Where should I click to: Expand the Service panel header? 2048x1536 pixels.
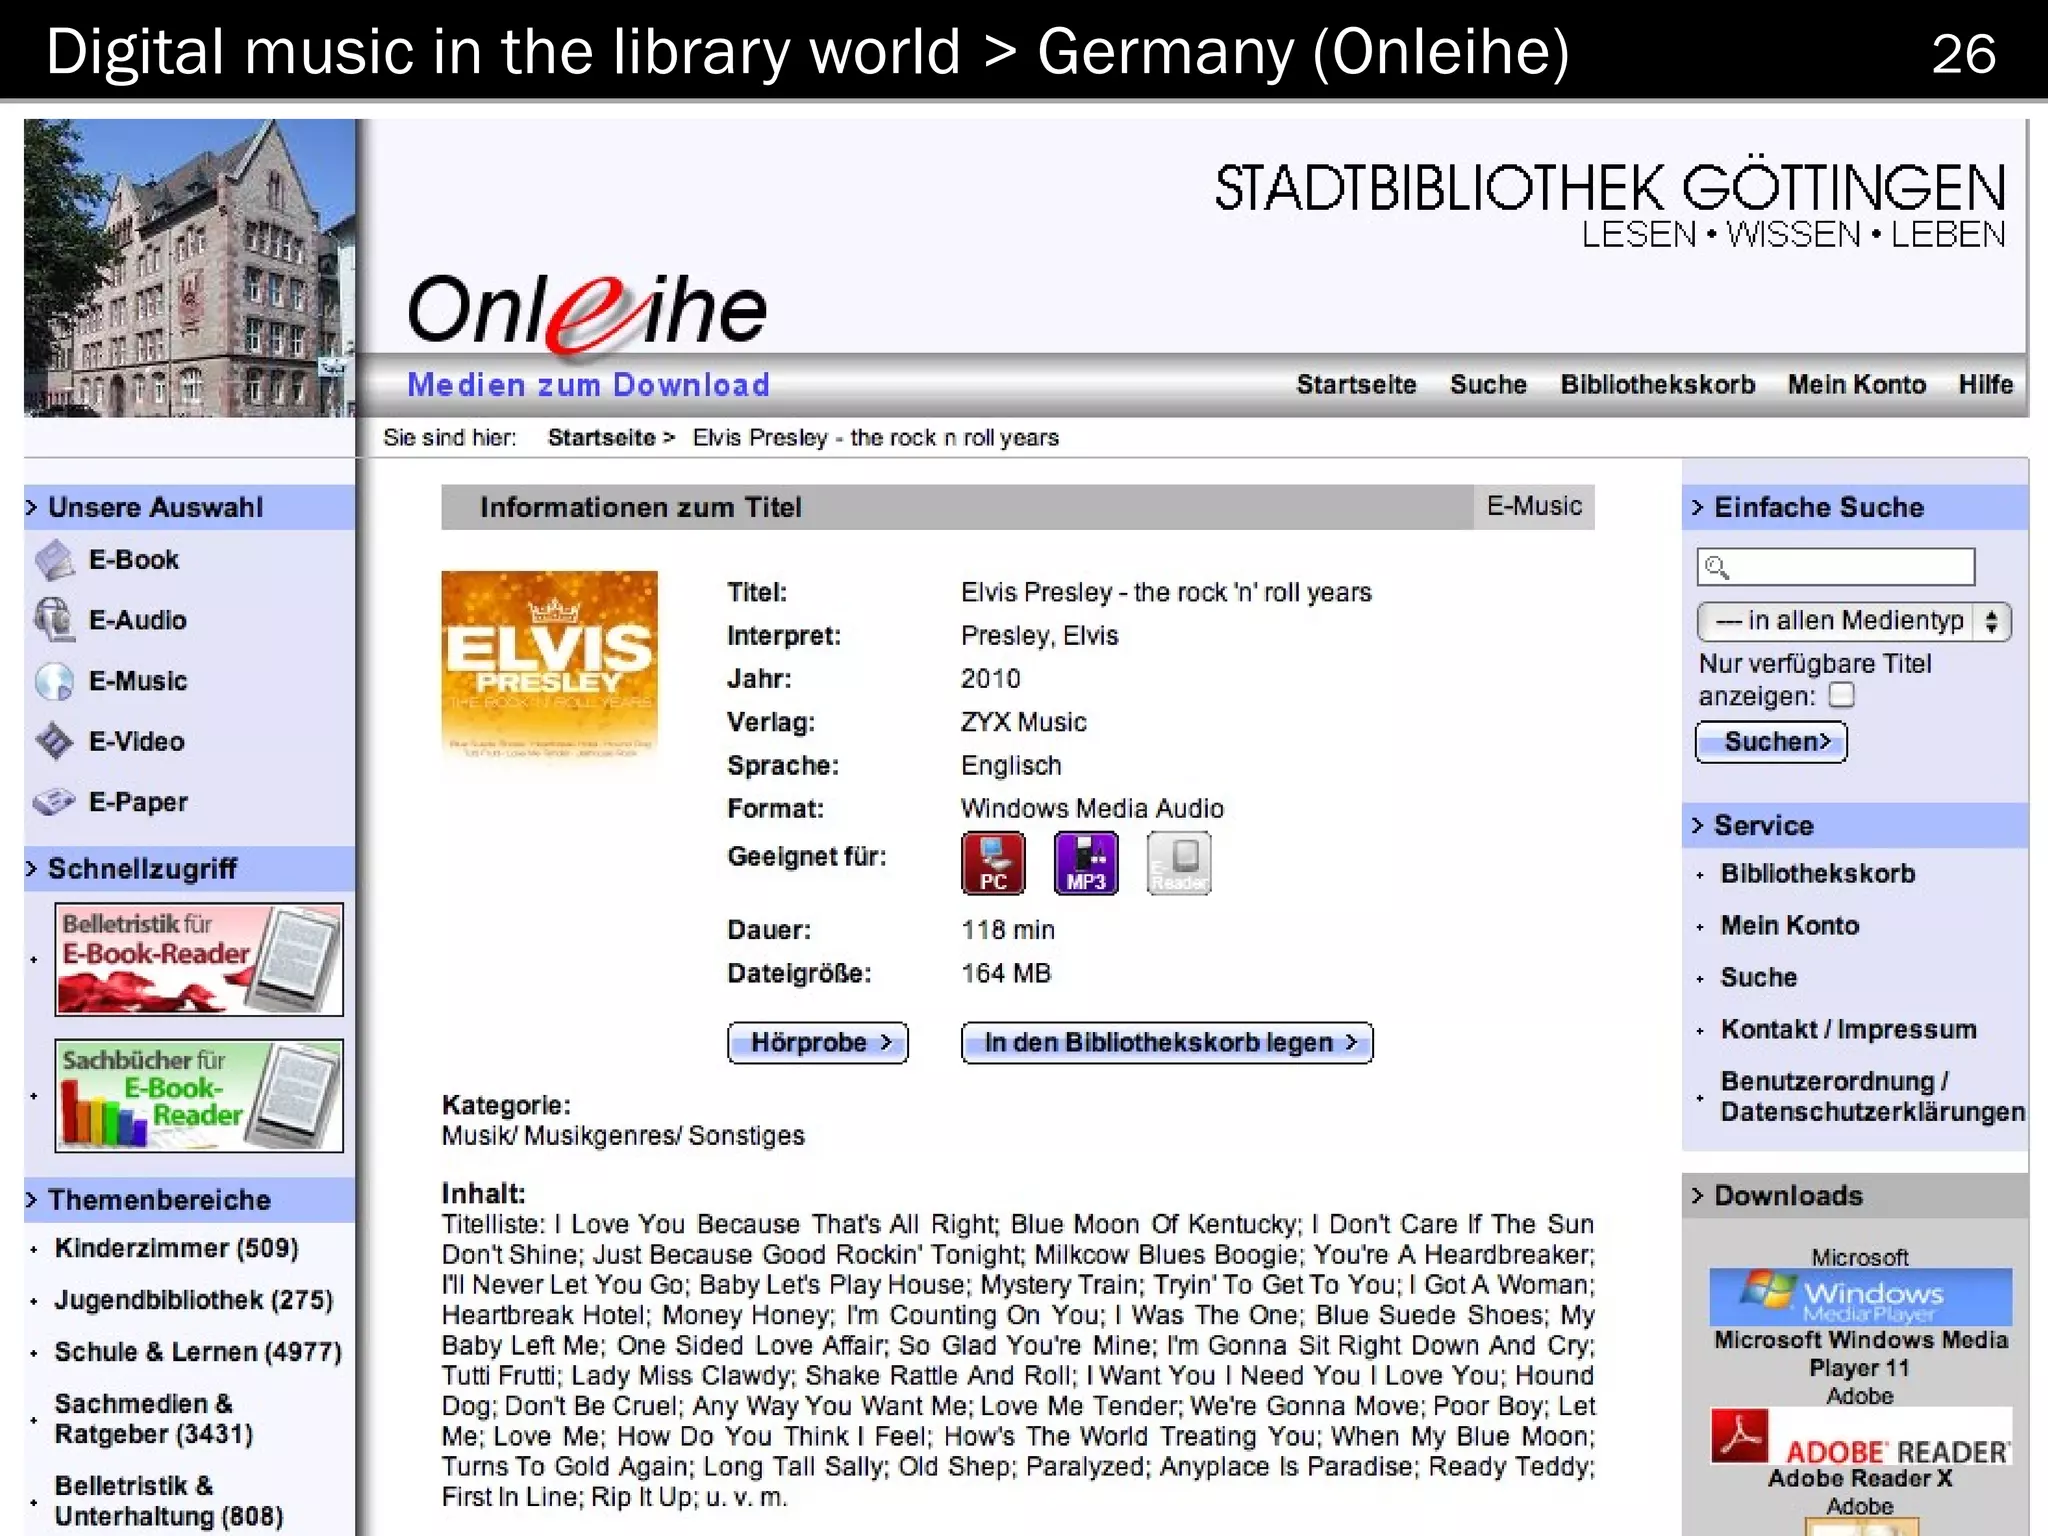(1856, 825)
